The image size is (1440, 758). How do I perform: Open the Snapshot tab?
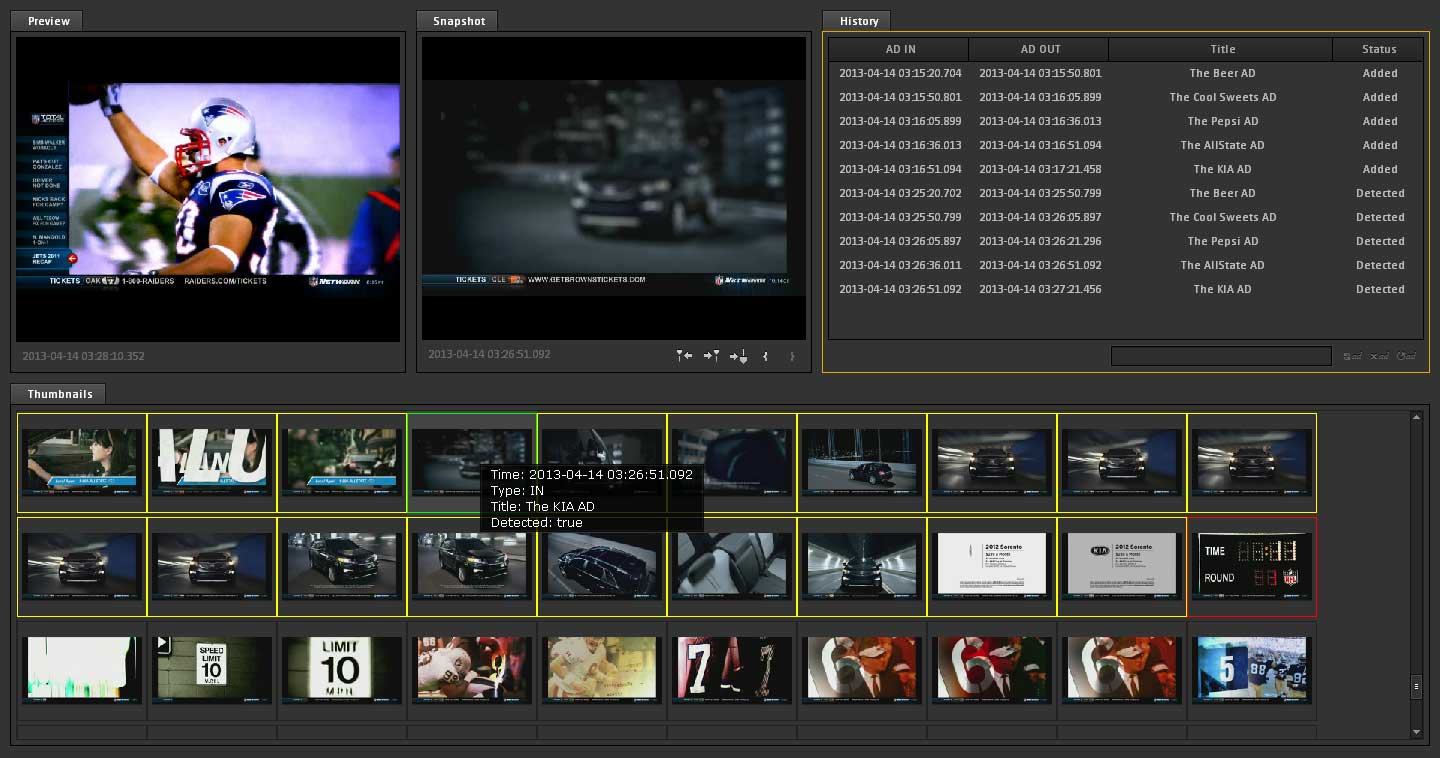click(x=459, y=21)
